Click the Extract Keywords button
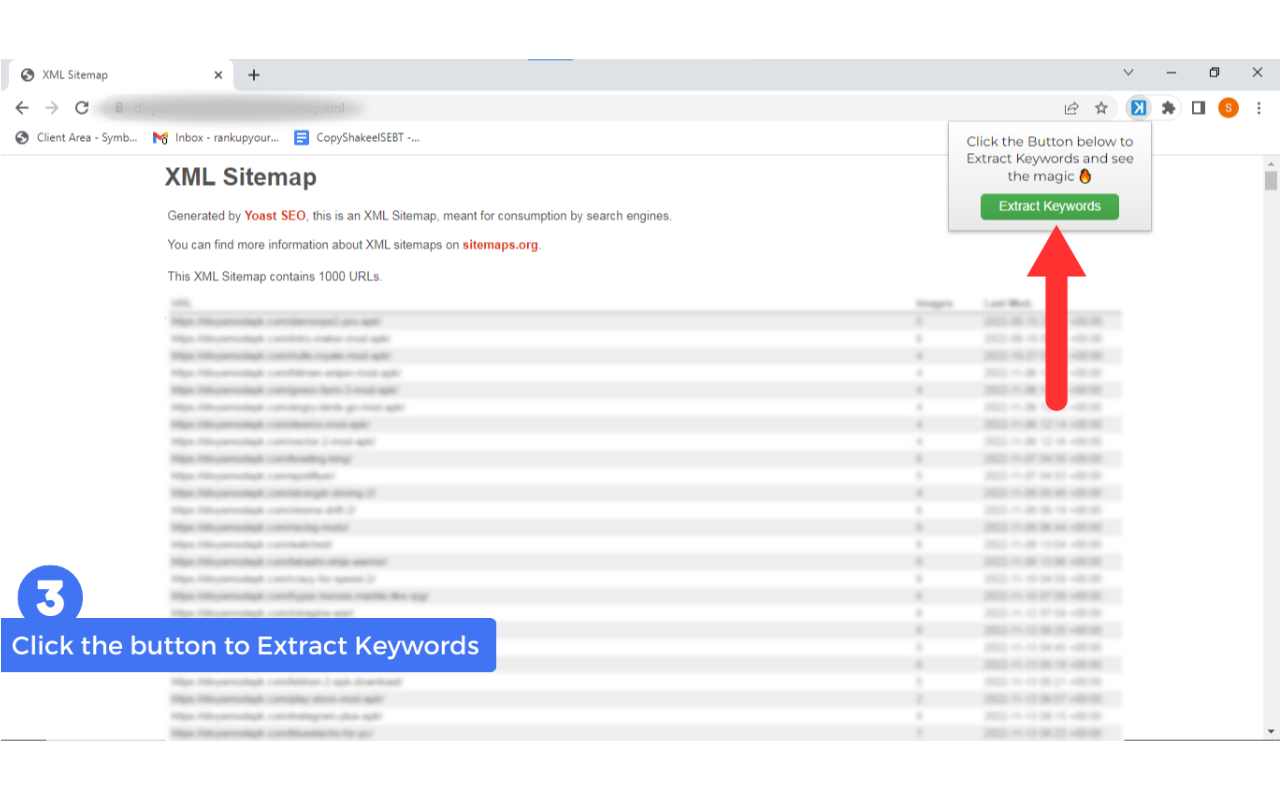The image size is (1280, 800). pyautogui.click(x=1049, y=206)
